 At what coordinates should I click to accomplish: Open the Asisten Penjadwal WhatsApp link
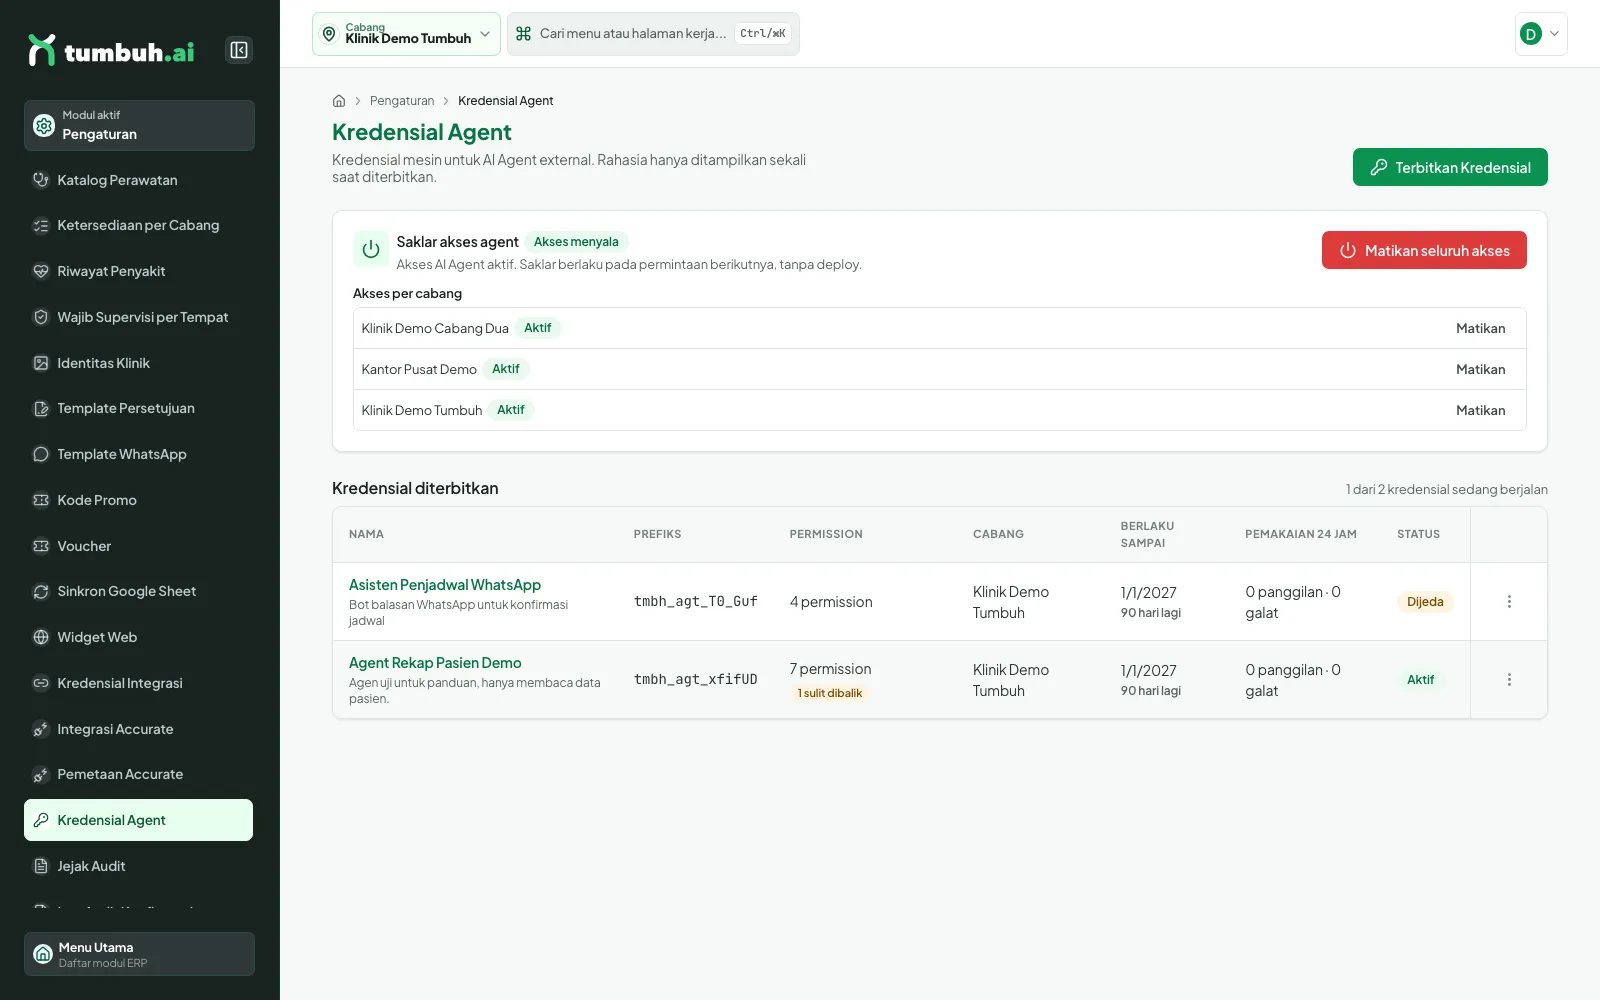[445, 585]
